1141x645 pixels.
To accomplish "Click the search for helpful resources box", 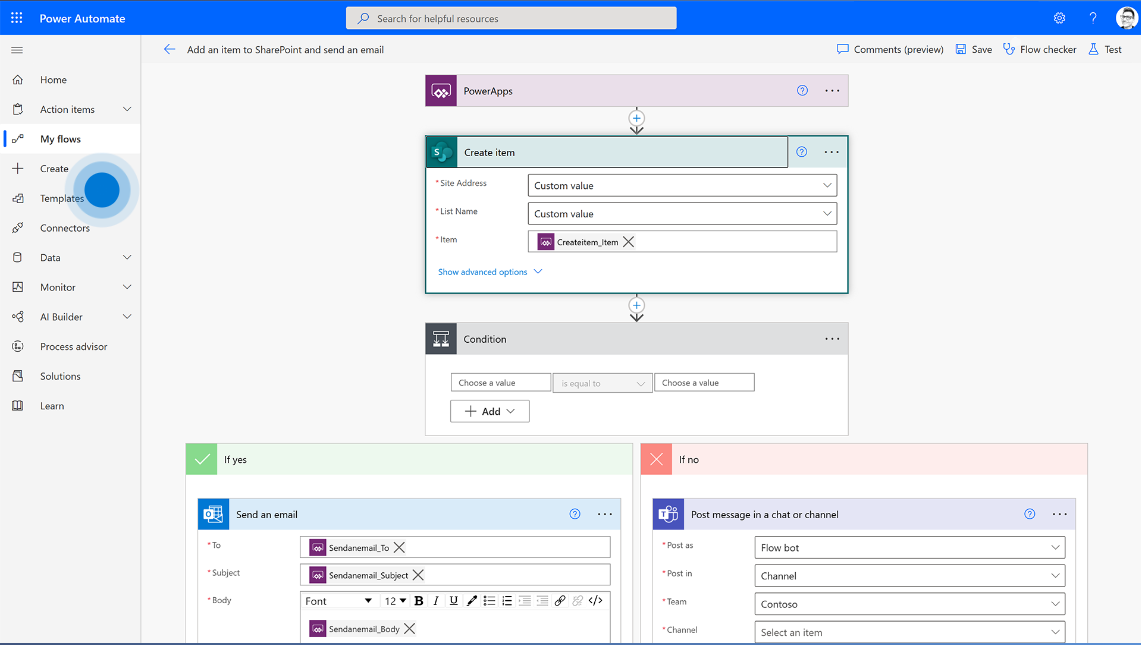I will pos(512,18).
